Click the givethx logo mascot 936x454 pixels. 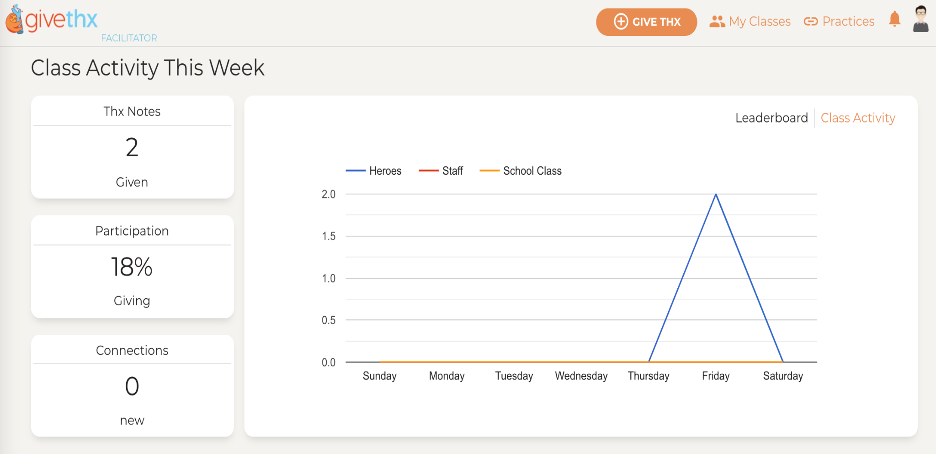[15, 18]
